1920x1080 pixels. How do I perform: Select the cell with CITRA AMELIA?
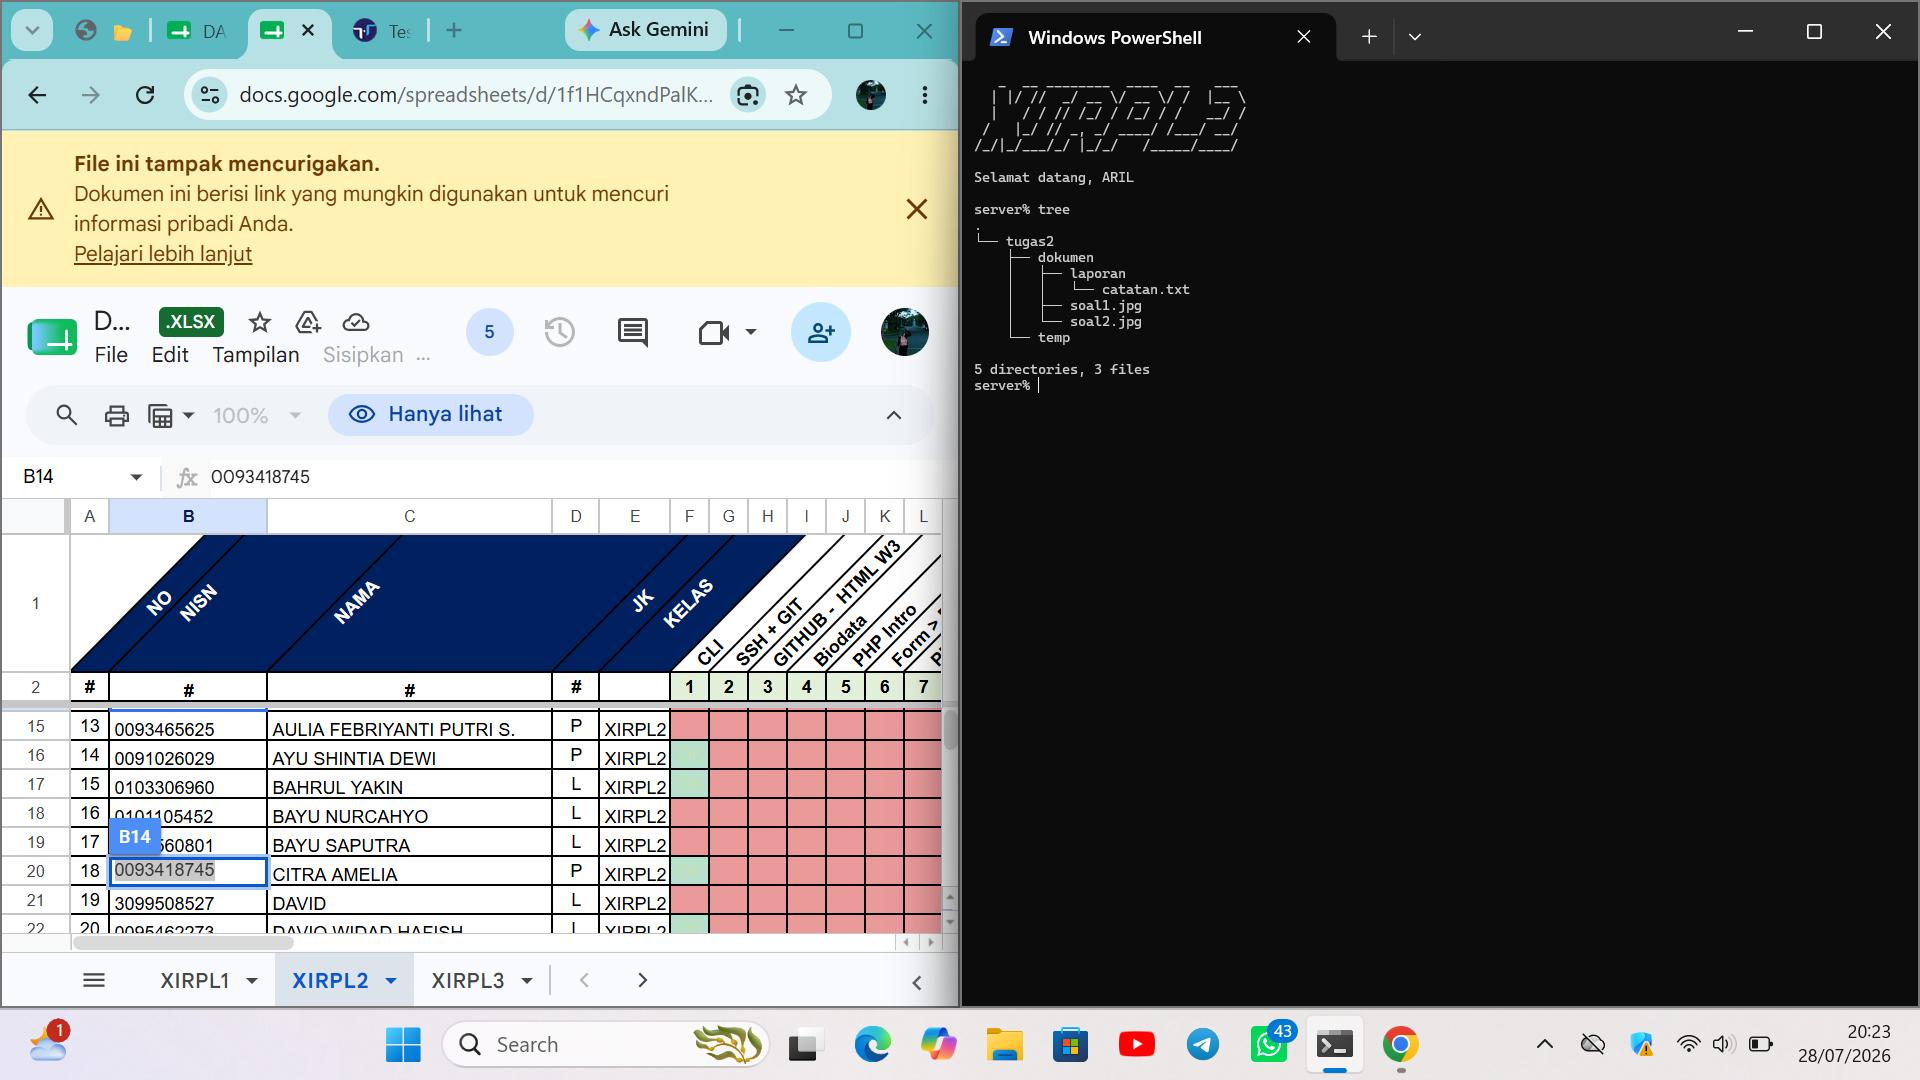coord(410,873)
